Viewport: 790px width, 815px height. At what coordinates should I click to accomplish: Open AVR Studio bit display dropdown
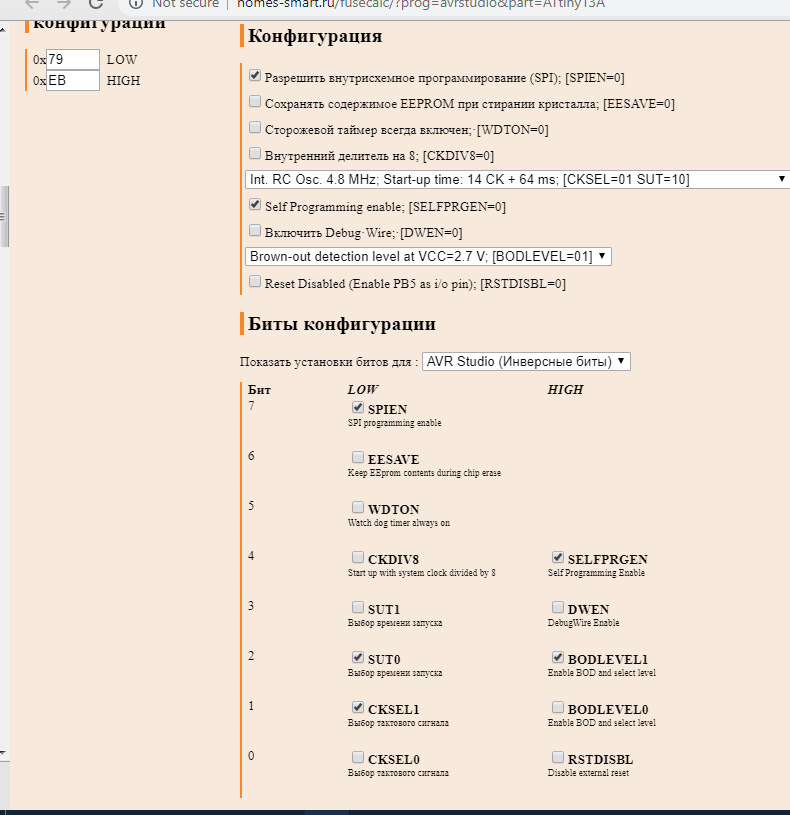pyautogui.click(x=526, y=361)
